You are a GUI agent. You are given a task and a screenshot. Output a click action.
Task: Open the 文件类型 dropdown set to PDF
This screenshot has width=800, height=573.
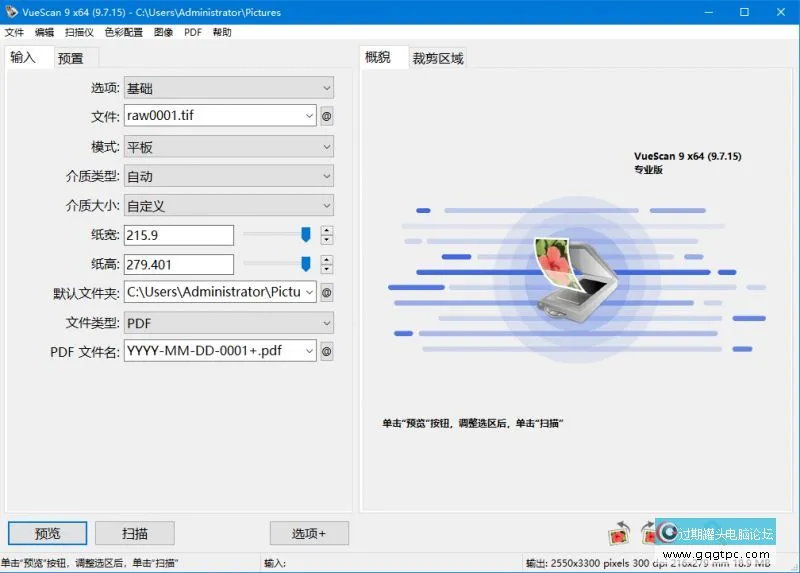[229, 323]
